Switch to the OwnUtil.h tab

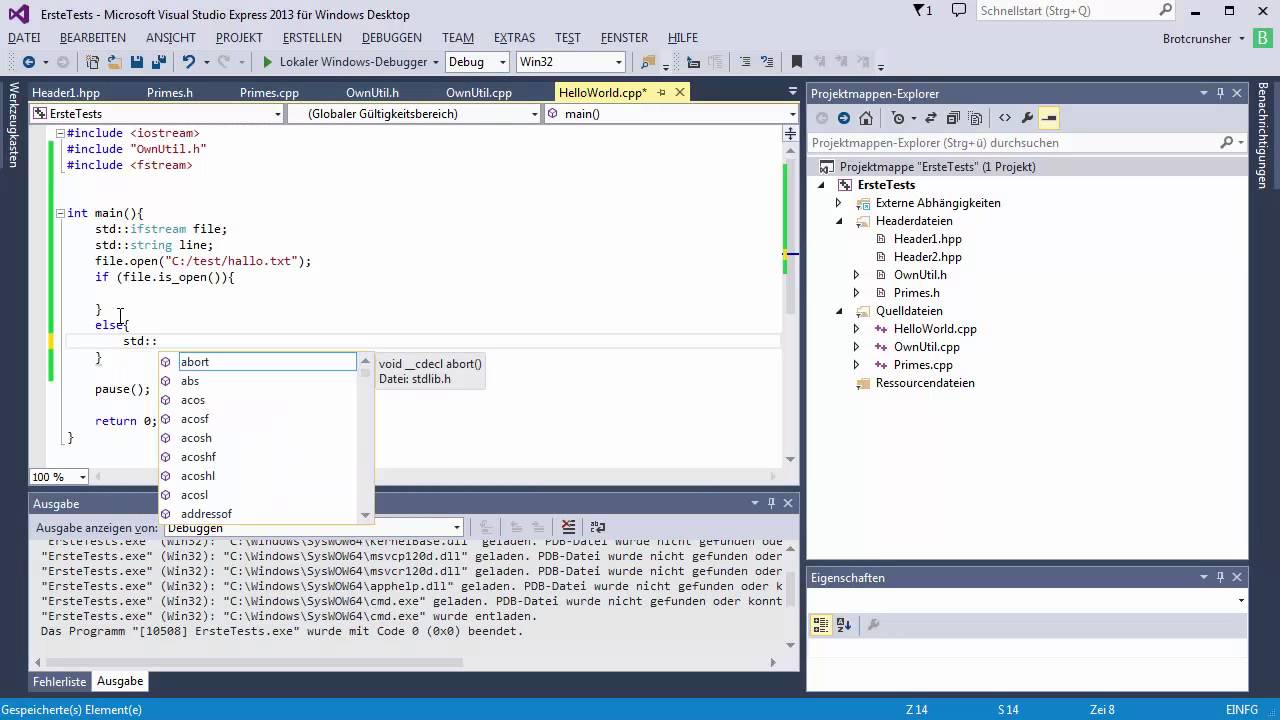point(372,92)
